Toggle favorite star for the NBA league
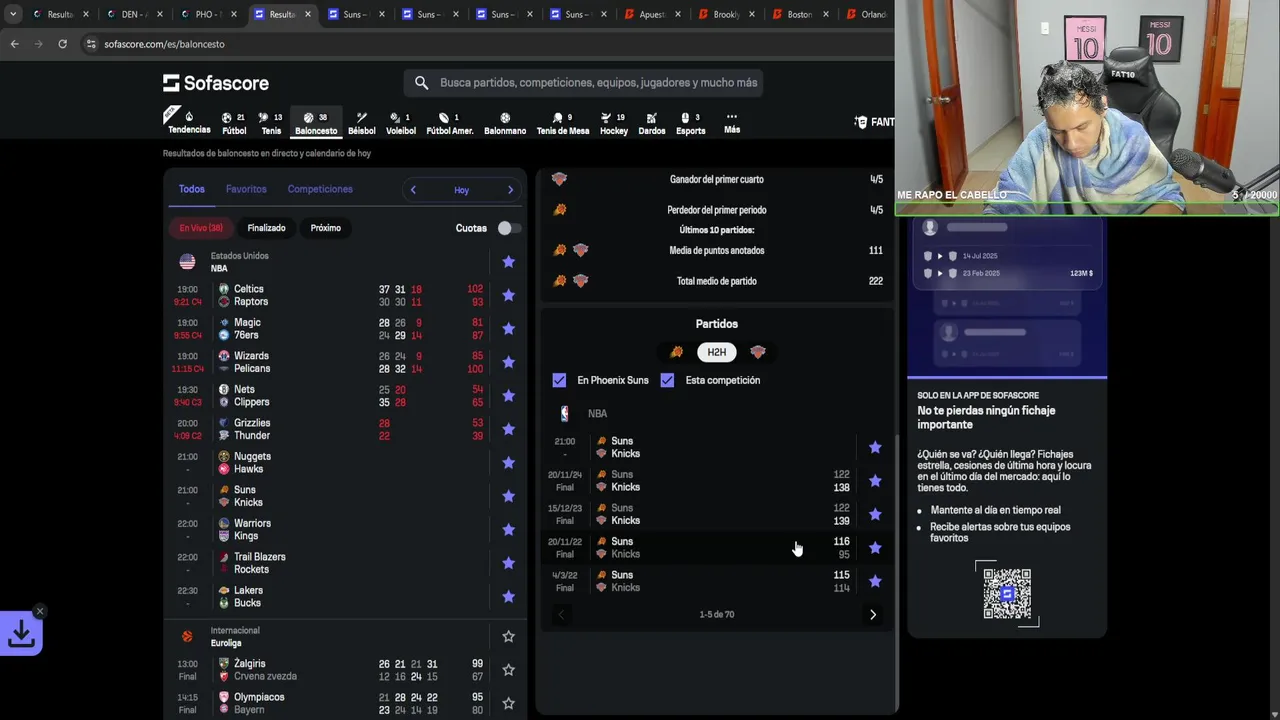This screenshot has height=720, width=1280. (x=508, y=262)
